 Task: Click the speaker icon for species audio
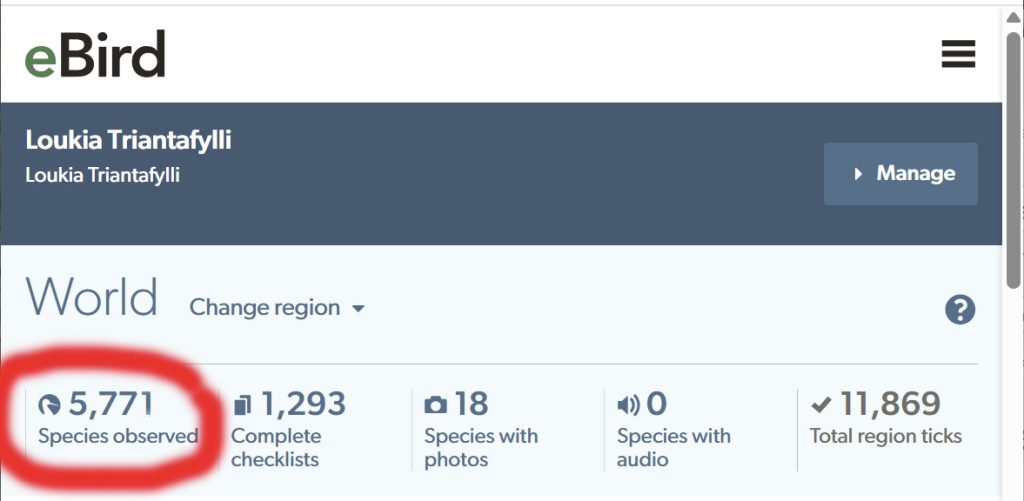click(x=628, y=405)
